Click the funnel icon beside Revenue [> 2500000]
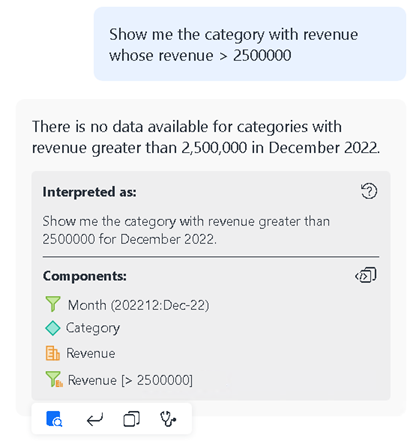 [x=54, y=379]
